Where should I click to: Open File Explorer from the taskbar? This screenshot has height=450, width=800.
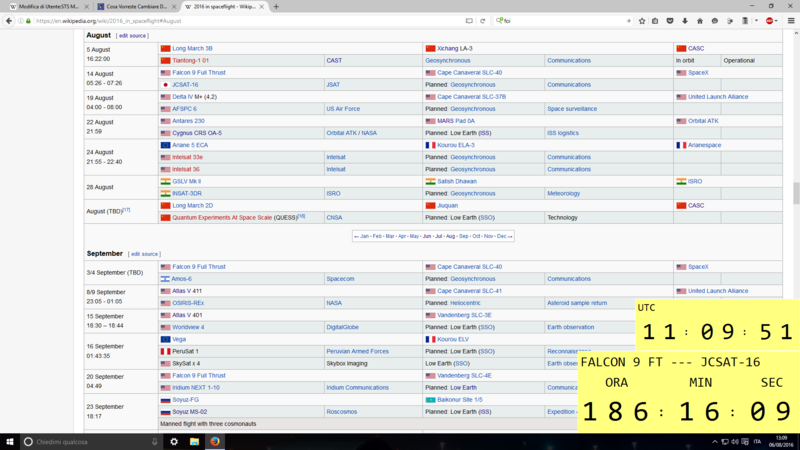point(194,441)
